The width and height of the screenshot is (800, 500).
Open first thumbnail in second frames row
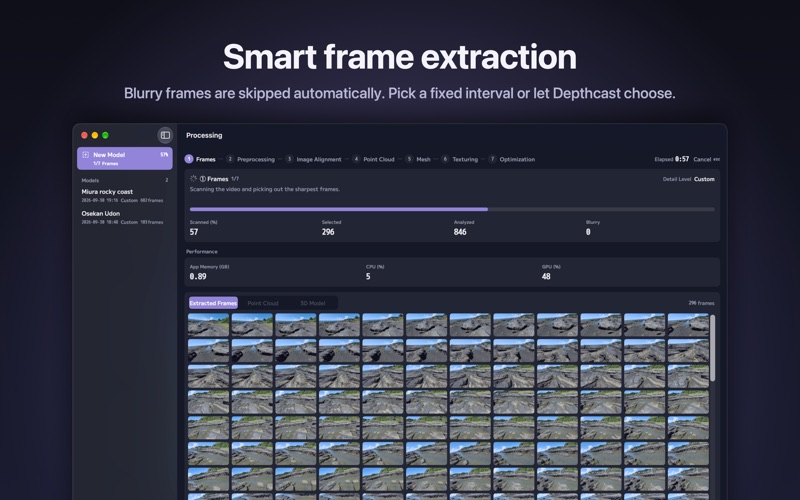point(208,351)
